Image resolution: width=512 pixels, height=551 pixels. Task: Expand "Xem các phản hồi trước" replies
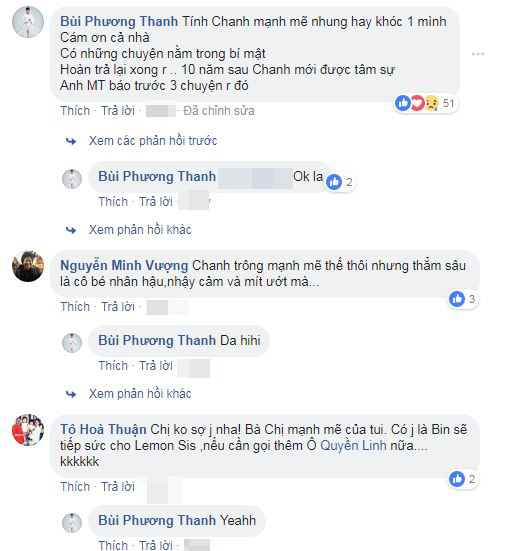[x=153, y=141]
